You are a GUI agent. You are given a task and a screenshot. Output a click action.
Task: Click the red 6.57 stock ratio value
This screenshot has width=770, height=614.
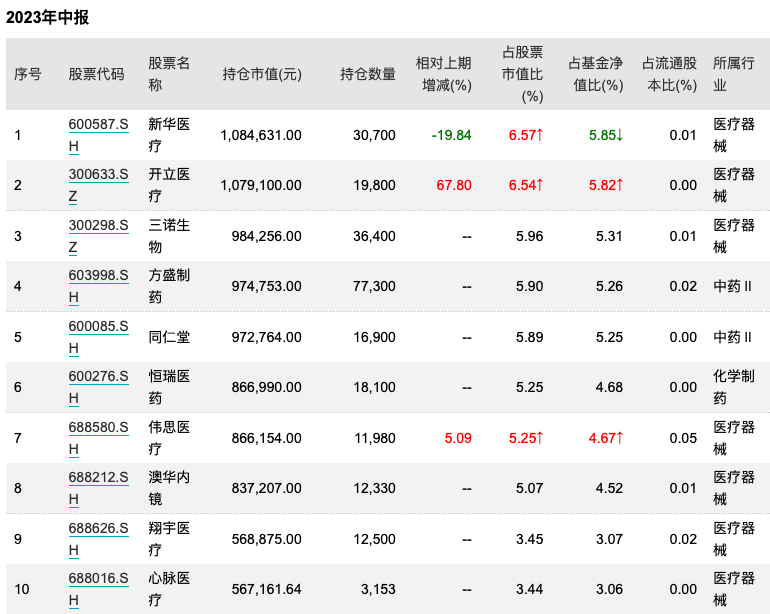pos(525,135)
